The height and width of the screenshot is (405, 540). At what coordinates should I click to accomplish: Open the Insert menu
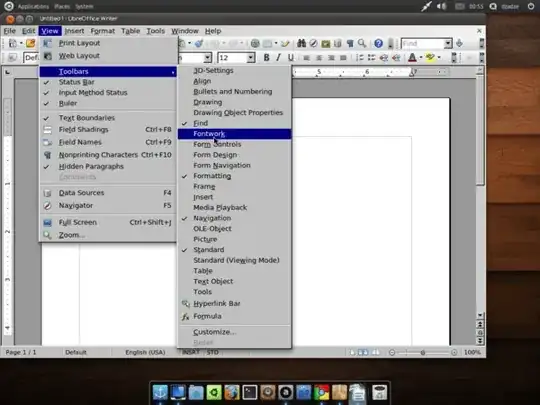pyautogui.click(x=74, y=31)
